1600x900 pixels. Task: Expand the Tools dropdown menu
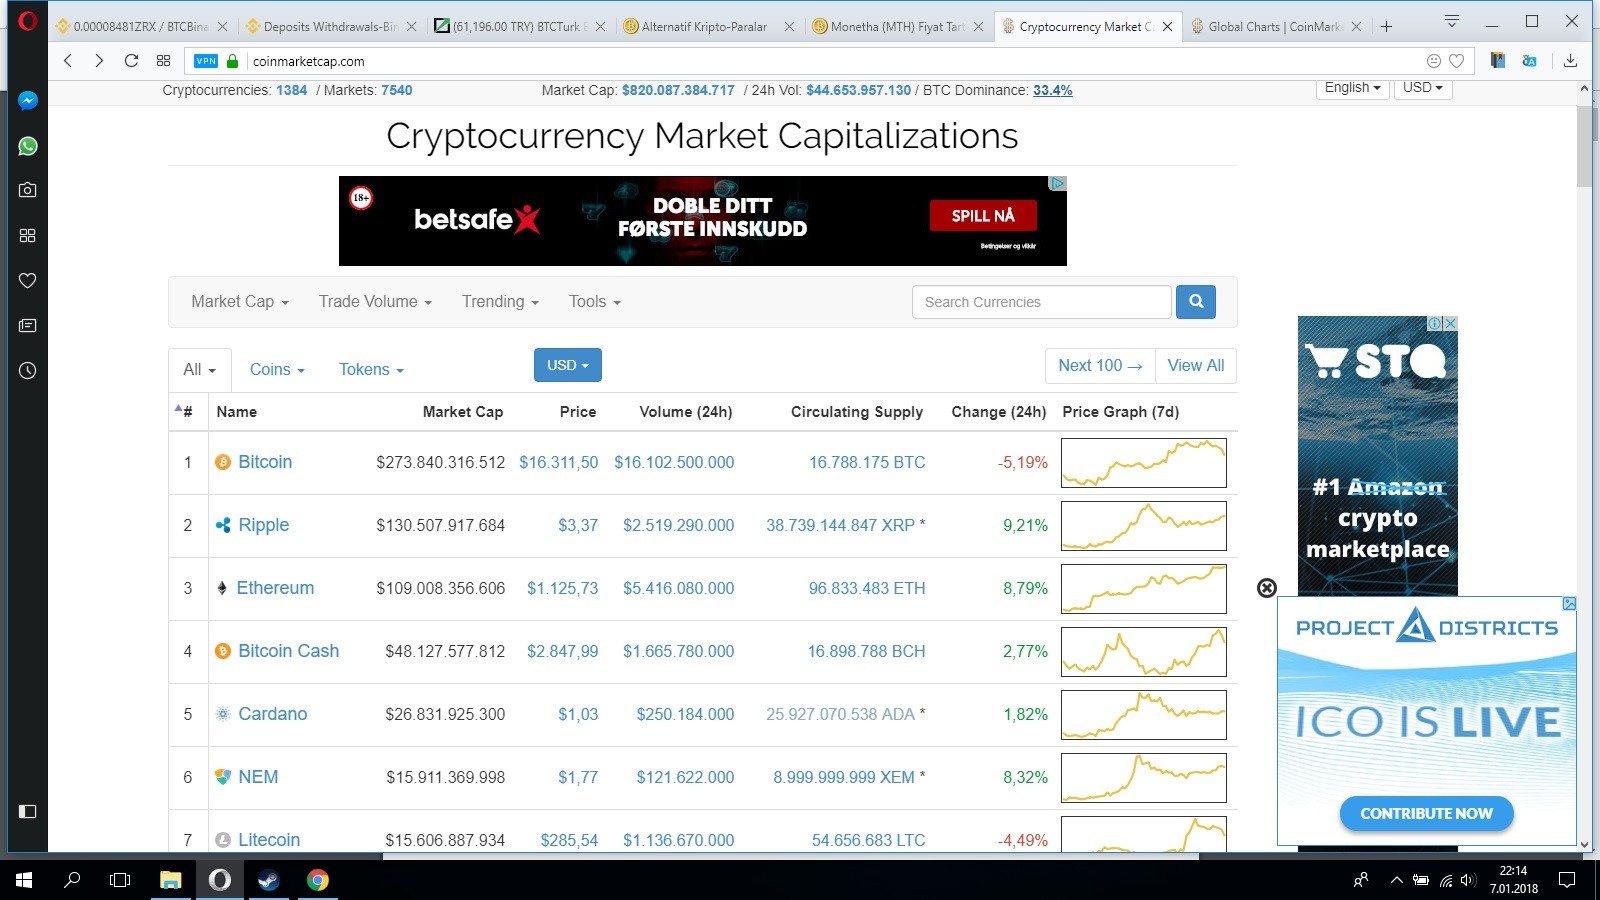coord(595,302)
